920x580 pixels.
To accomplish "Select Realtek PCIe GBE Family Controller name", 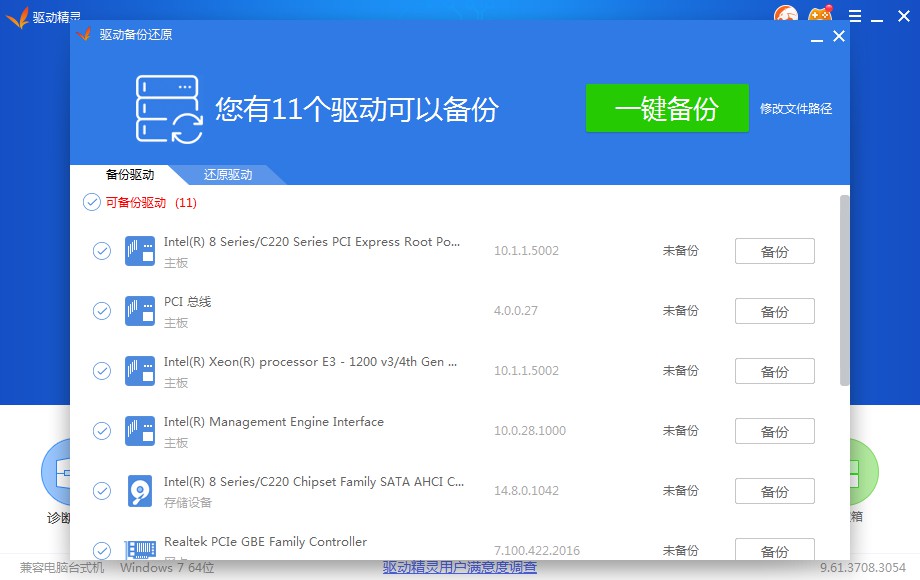I will [x=265, y=542].
